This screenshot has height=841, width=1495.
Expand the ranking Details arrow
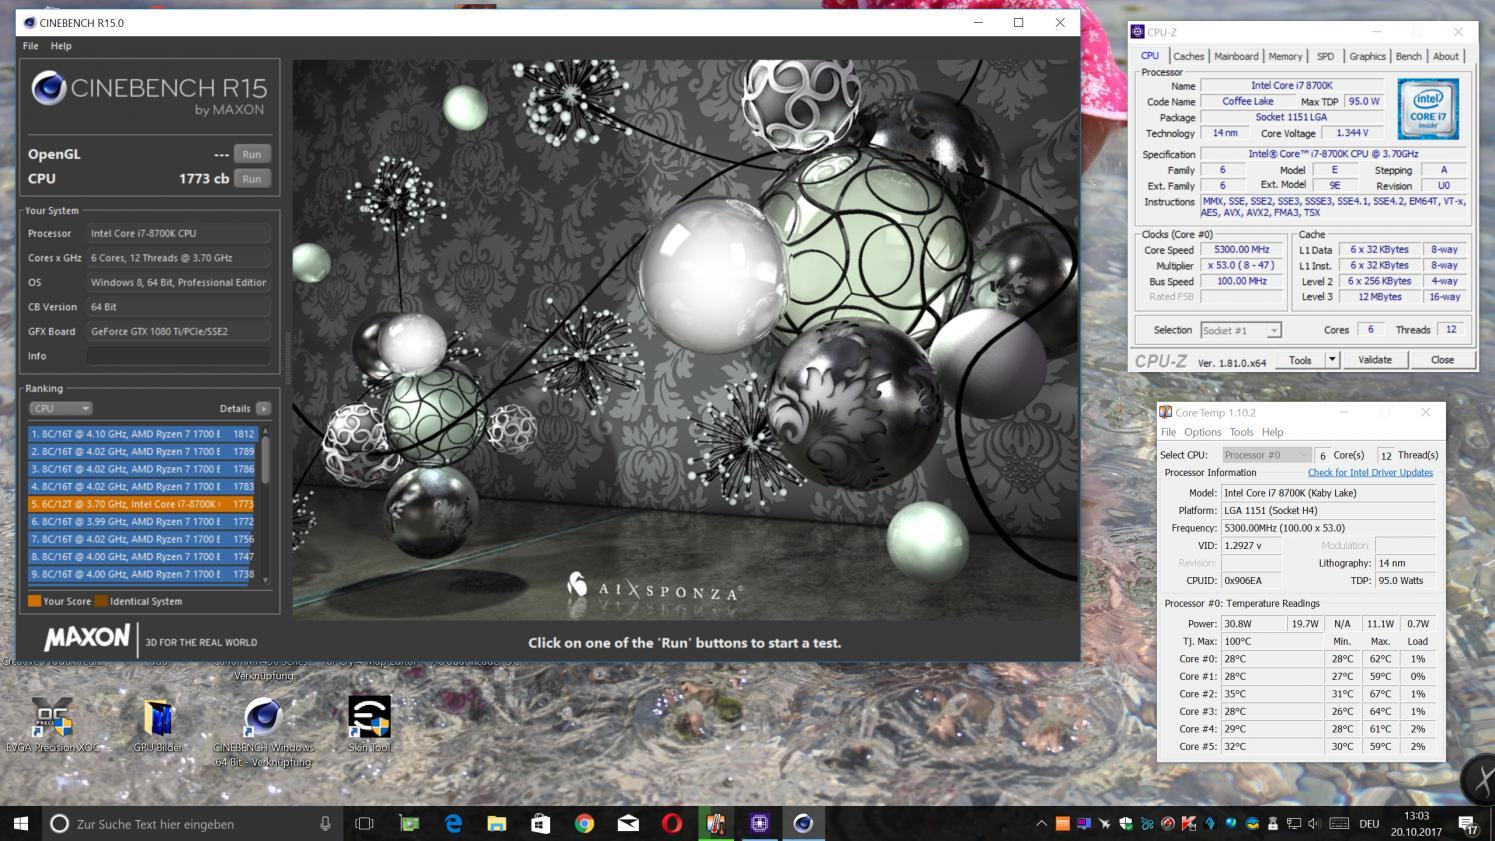[263, 408]
